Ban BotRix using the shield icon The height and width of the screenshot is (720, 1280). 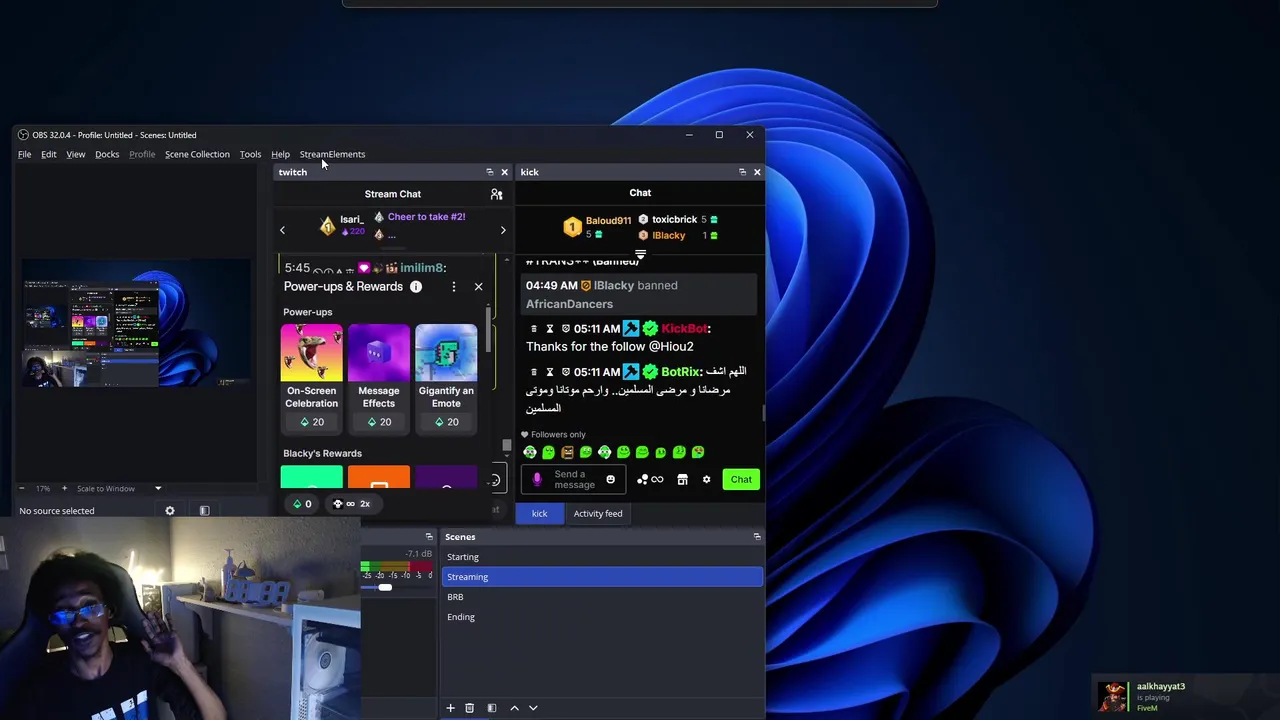coord(565,371)
